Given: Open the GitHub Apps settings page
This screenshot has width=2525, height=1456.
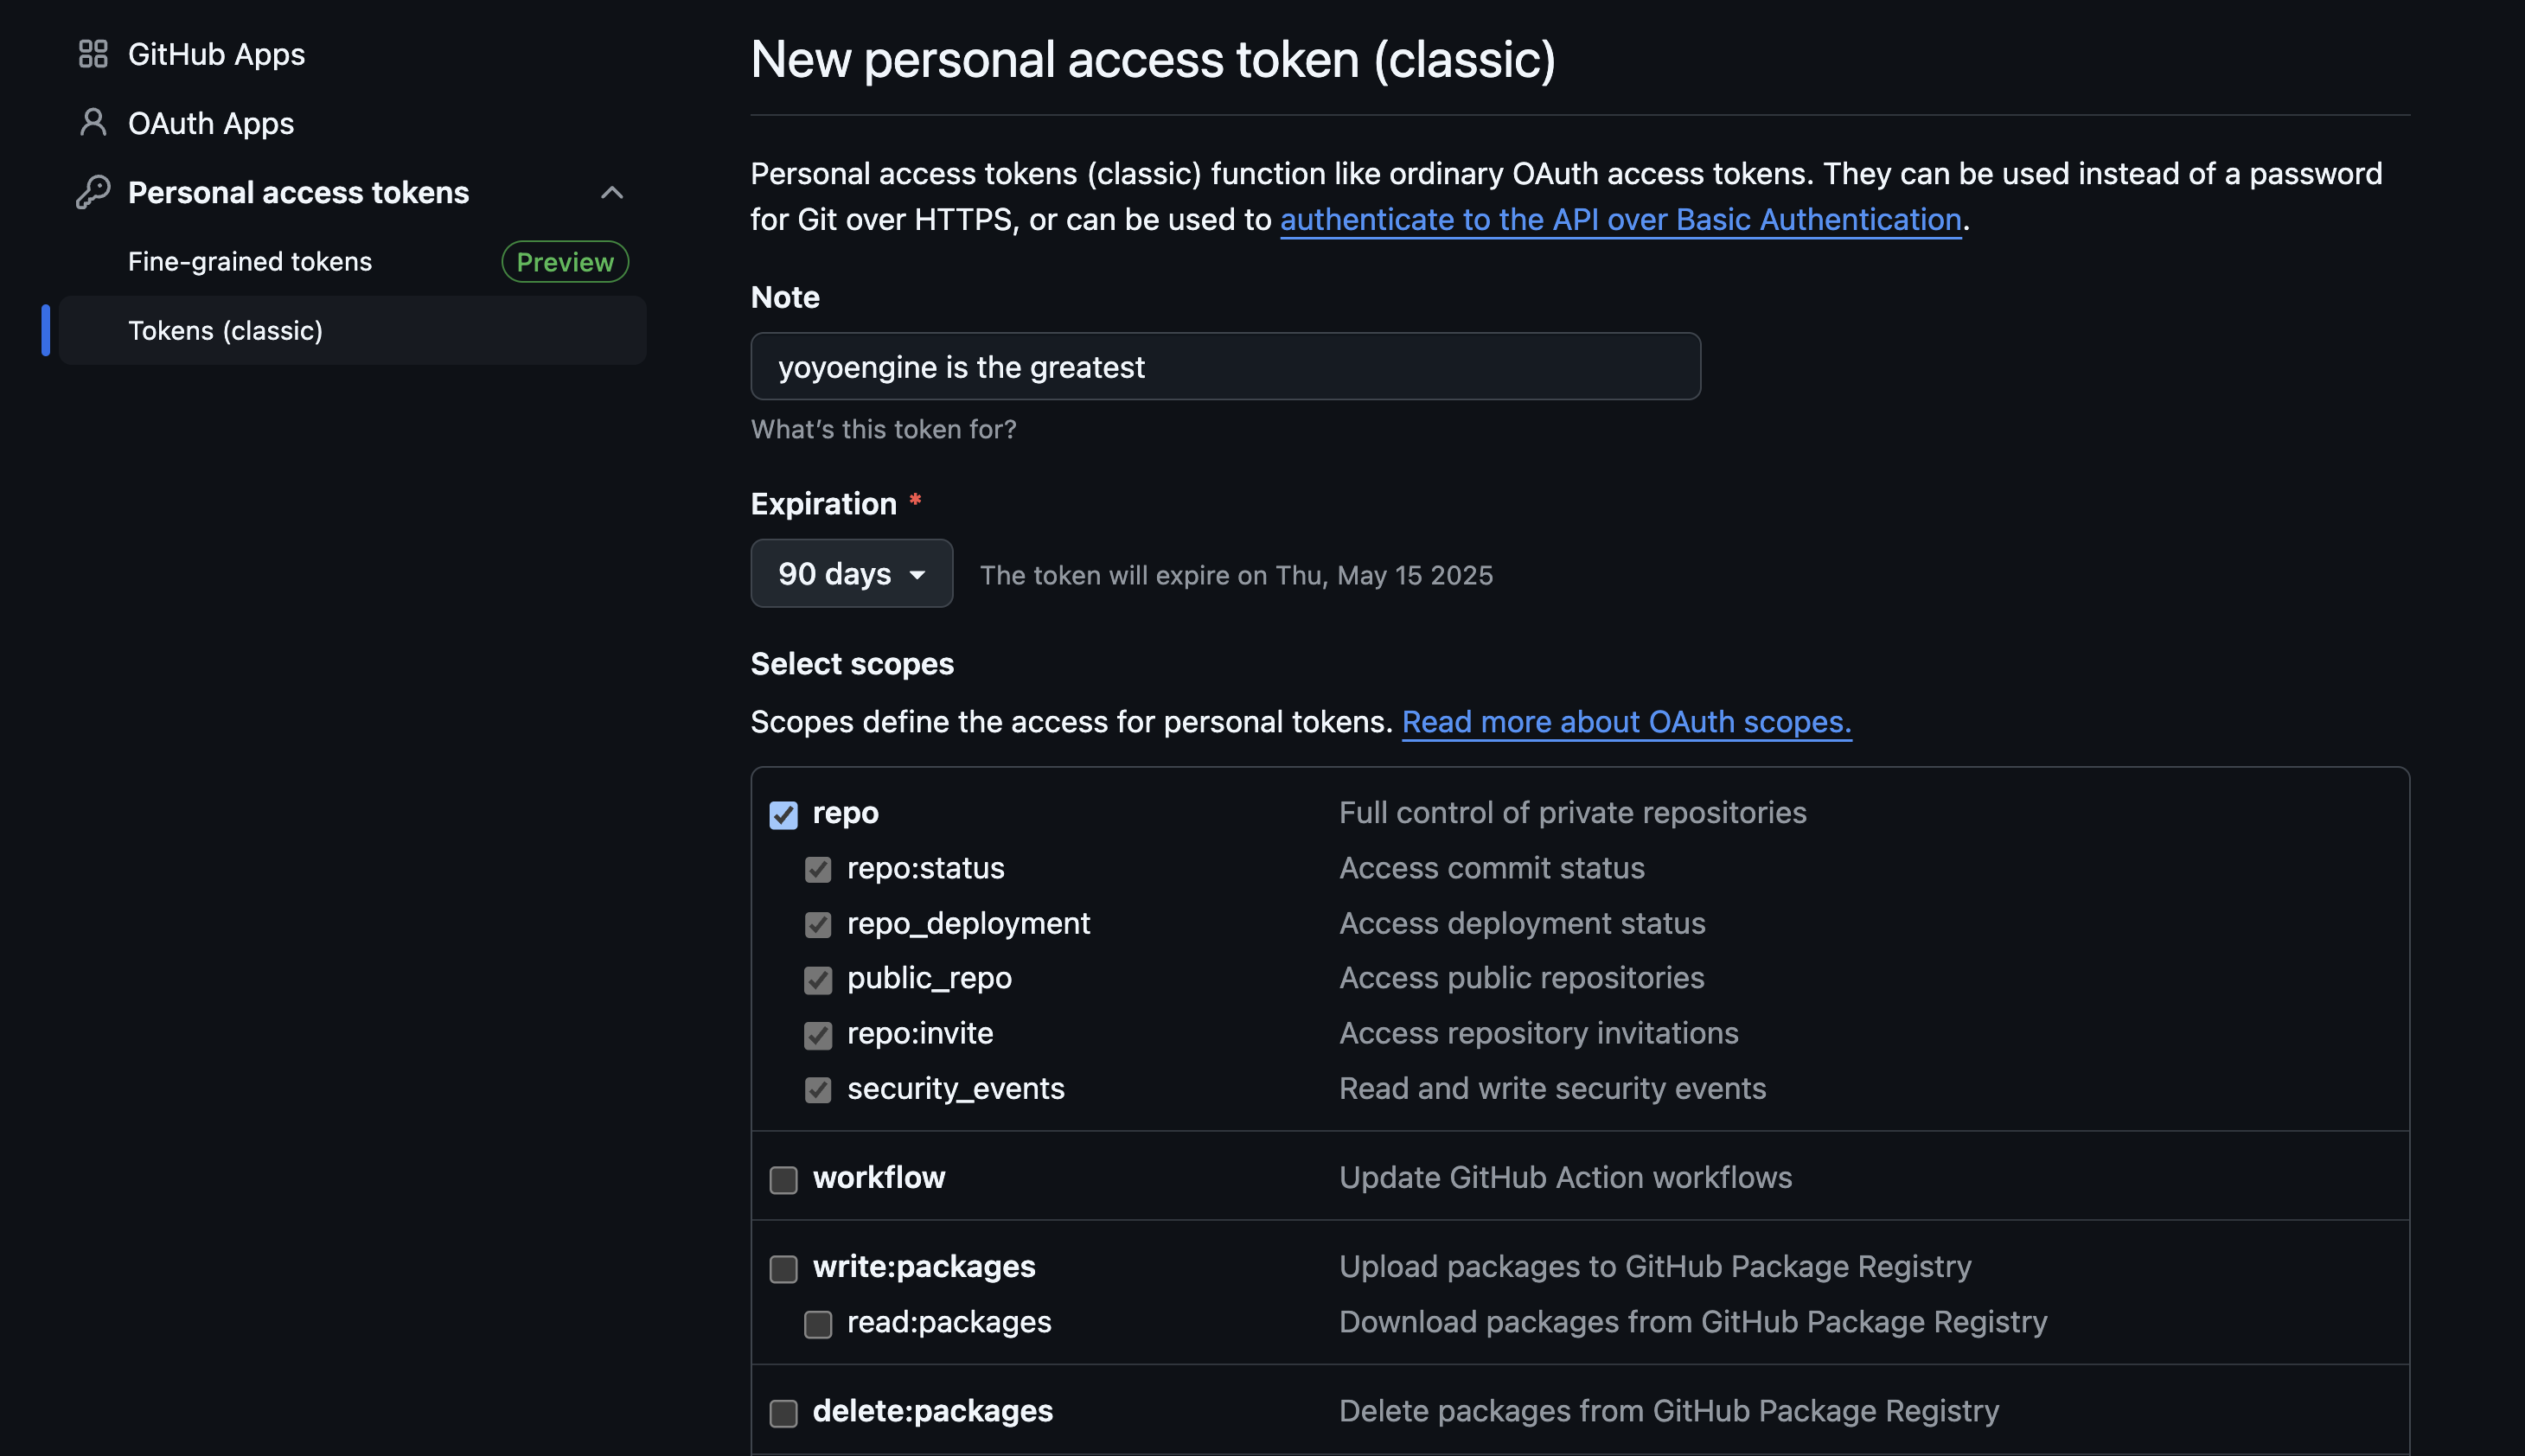Looking at the screenshot, I should coord(216,54).
